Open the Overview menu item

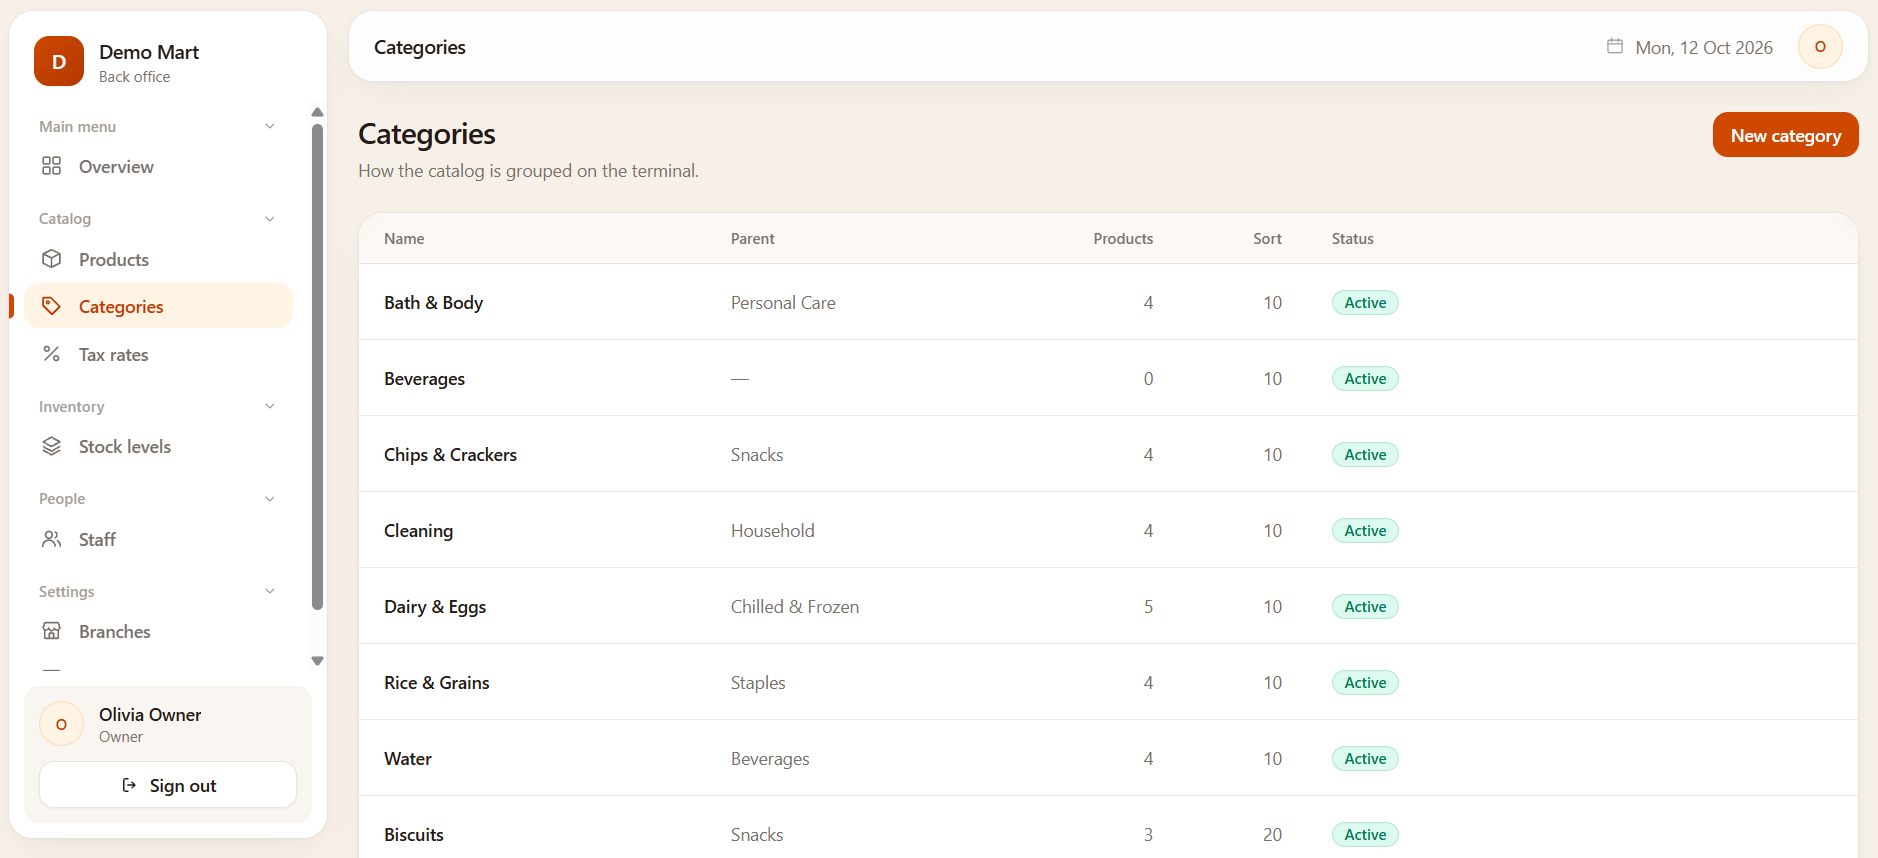(x=159, y=166)
